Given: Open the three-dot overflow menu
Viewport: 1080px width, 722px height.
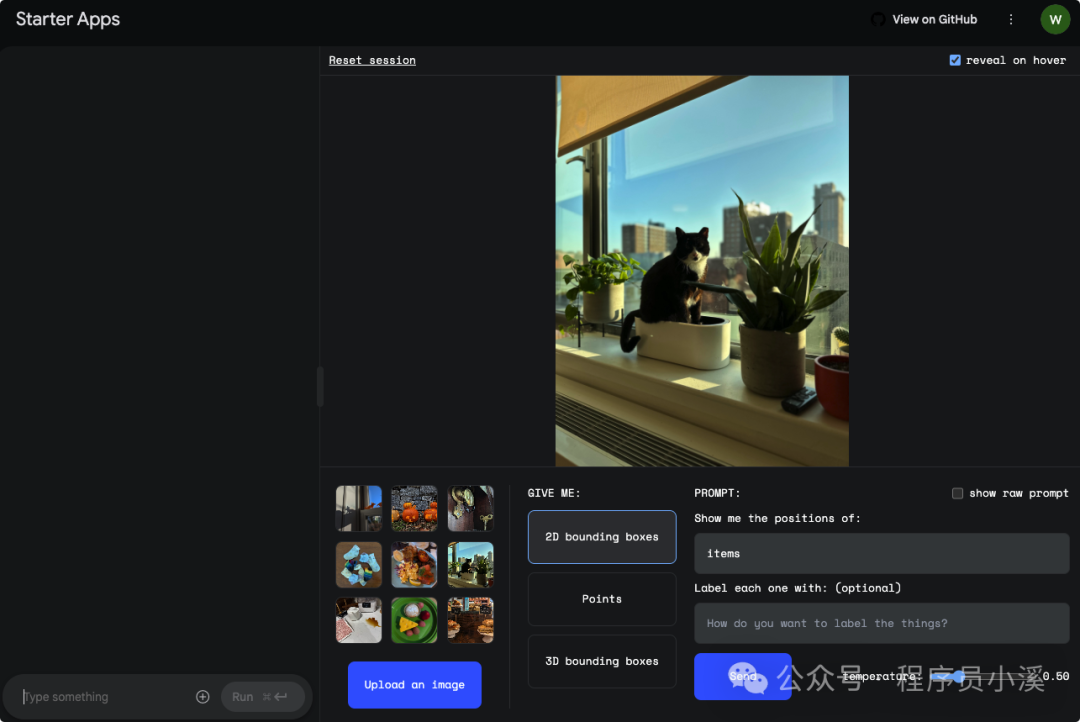Looking at the screenshot, I should point(1011,19).
